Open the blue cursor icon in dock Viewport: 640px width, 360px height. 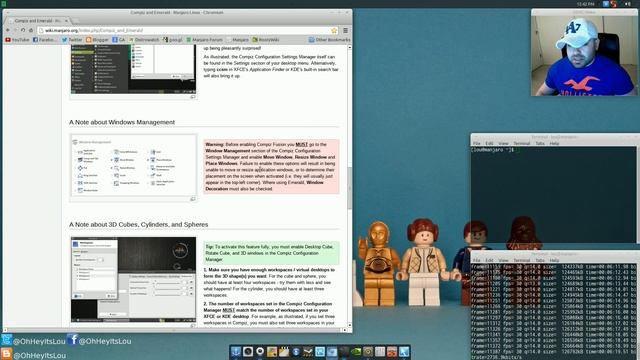pos(404,351)
